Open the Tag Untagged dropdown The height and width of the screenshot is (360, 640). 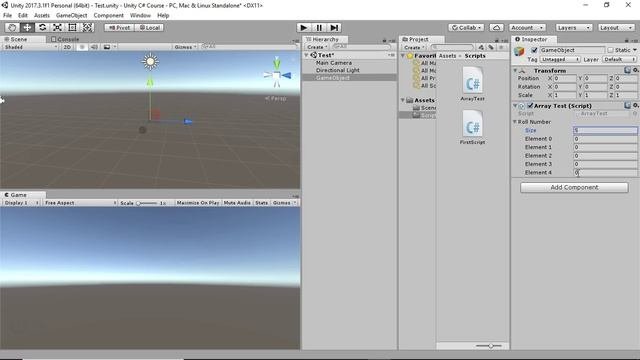(x=560, y=59)
